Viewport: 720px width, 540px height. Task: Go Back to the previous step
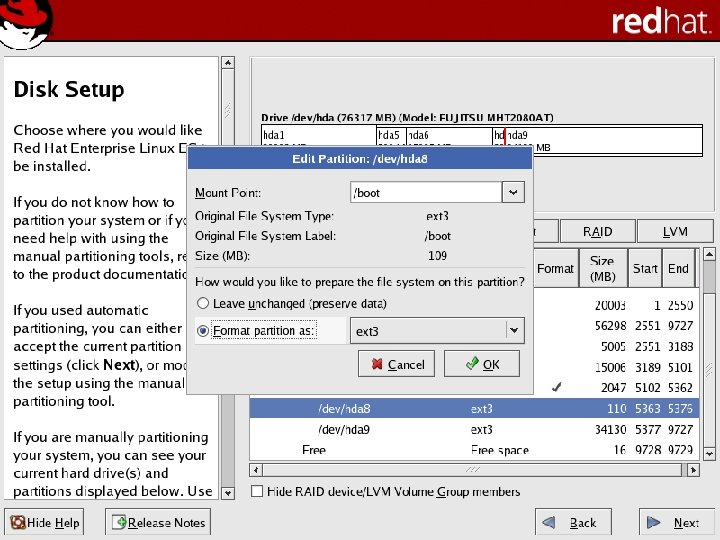point(573,522)
